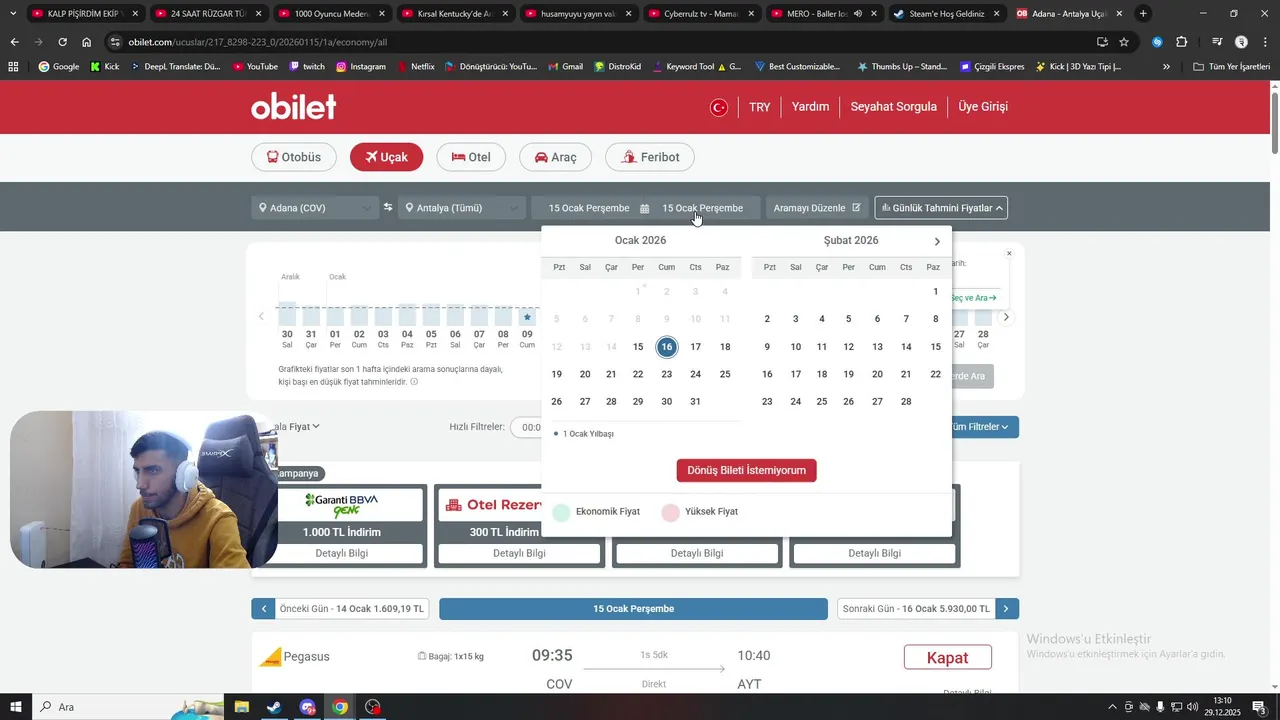Click Ekonomik Fiyat green swatch
Image resolution: width=1280 pixels, height=720 pixels.
tap(561, 512)
